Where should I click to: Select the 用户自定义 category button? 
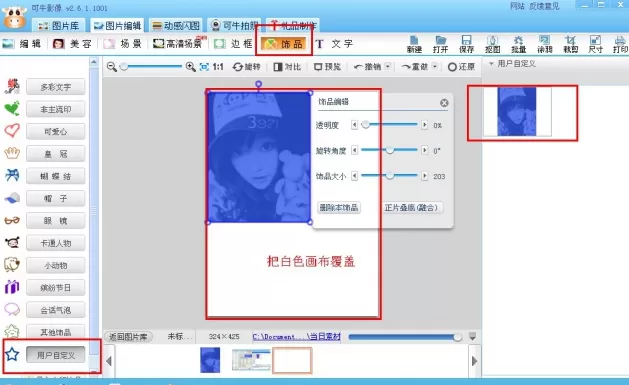click(x=55, y=355)
